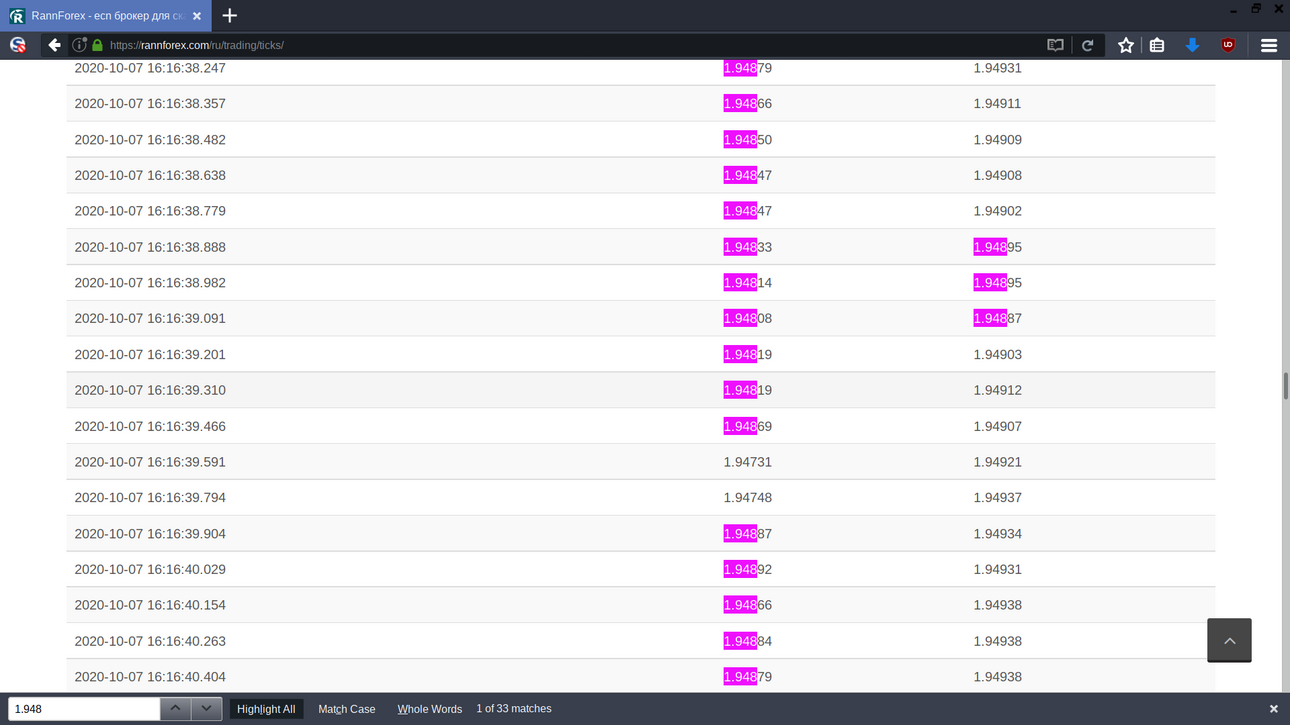Click the page vertical scrollbar thumb
The width and height of the screenshot is (1290, 725).
[1285, 386]
